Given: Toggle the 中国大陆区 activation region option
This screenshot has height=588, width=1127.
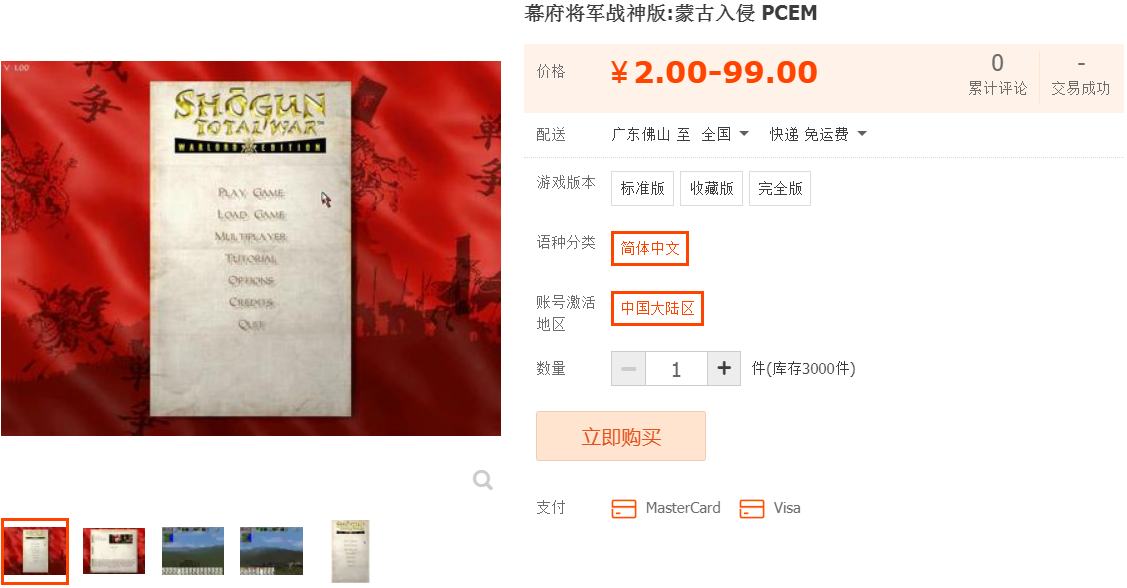Looking at the screenshot, I should pyautogui.click(x=657, y=308).
